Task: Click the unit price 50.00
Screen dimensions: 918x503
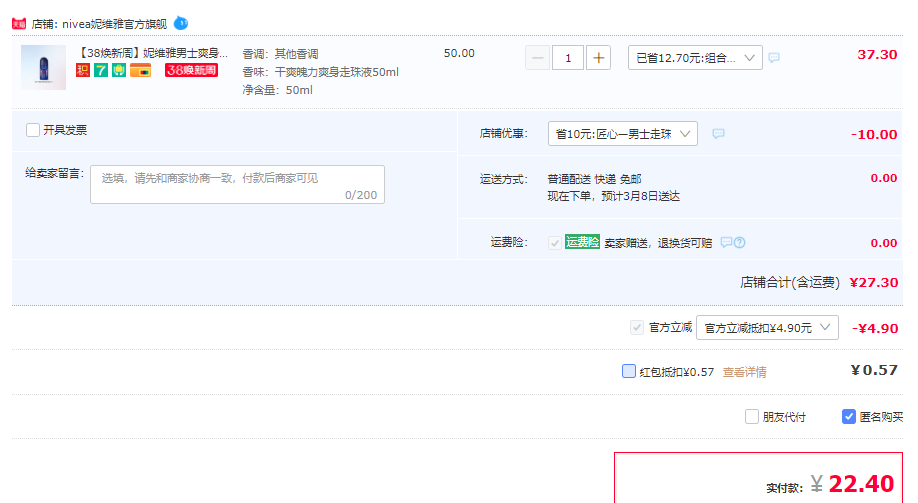Action: coord(459,53)
